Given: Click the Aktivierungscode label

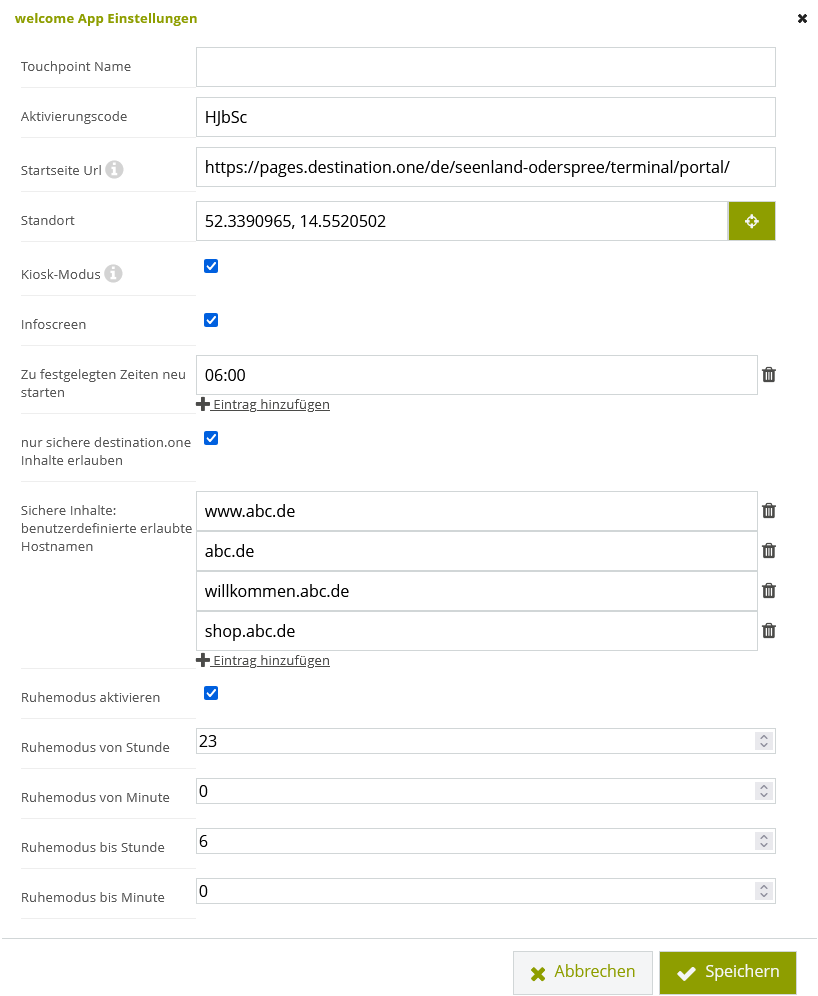Looking at the screenshot, I should tap(74, 117).
